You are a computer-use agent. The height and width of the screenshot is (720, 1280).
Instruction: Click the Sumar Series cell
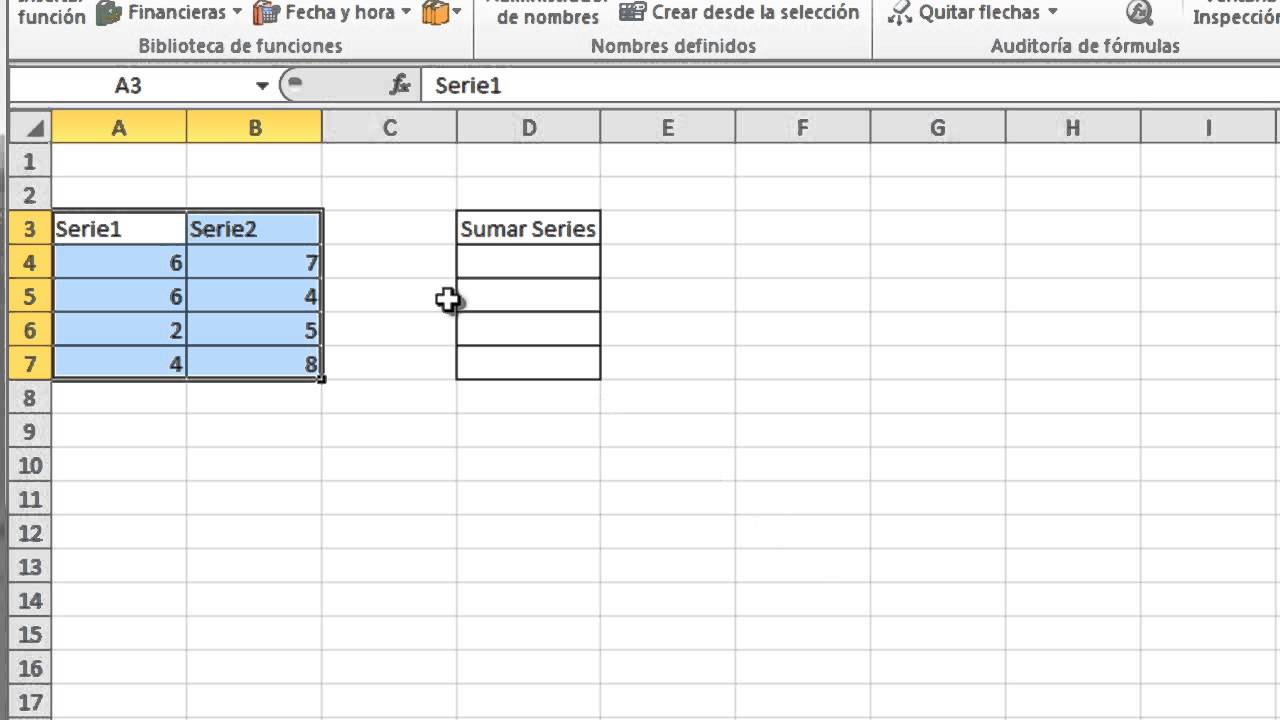[x=528, y=229]
